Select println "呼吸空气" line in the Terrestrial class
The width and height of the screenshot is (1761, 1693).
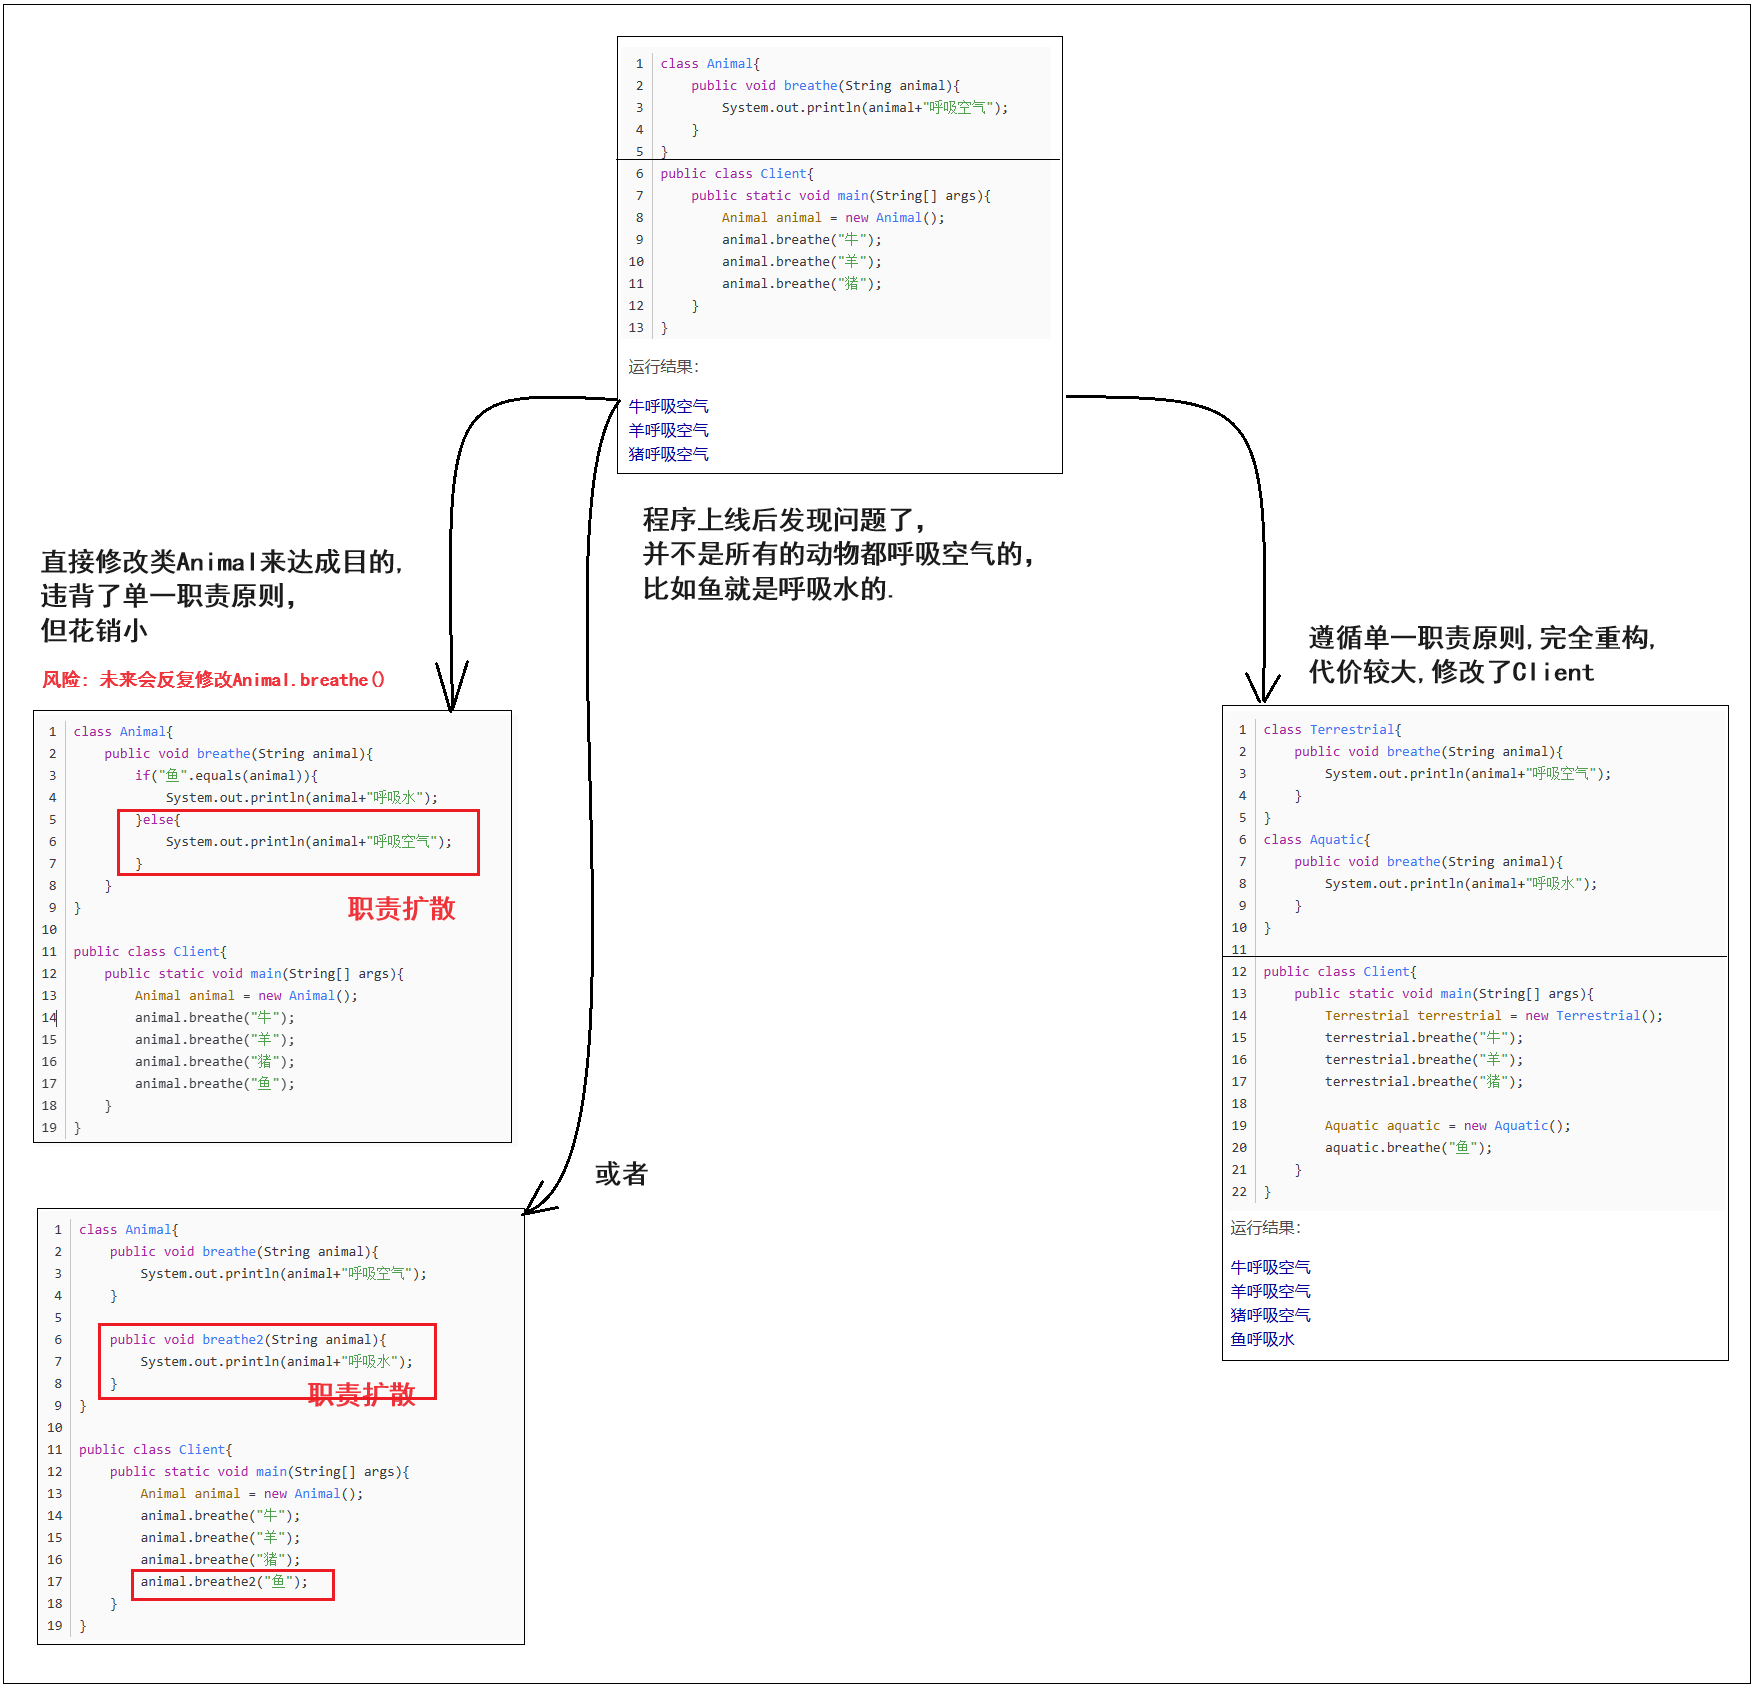pyautogui.click(x=1468, y=774)
